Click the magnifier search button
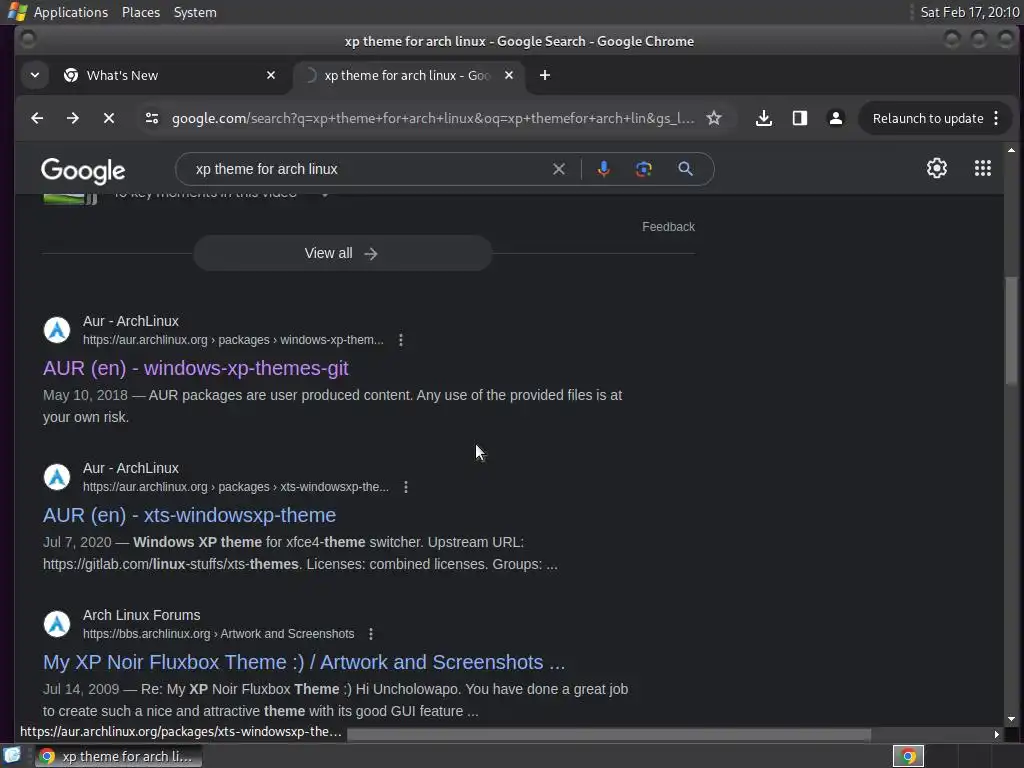The height and width of the screenshot is (768, 1024). (x=685, y=169)
